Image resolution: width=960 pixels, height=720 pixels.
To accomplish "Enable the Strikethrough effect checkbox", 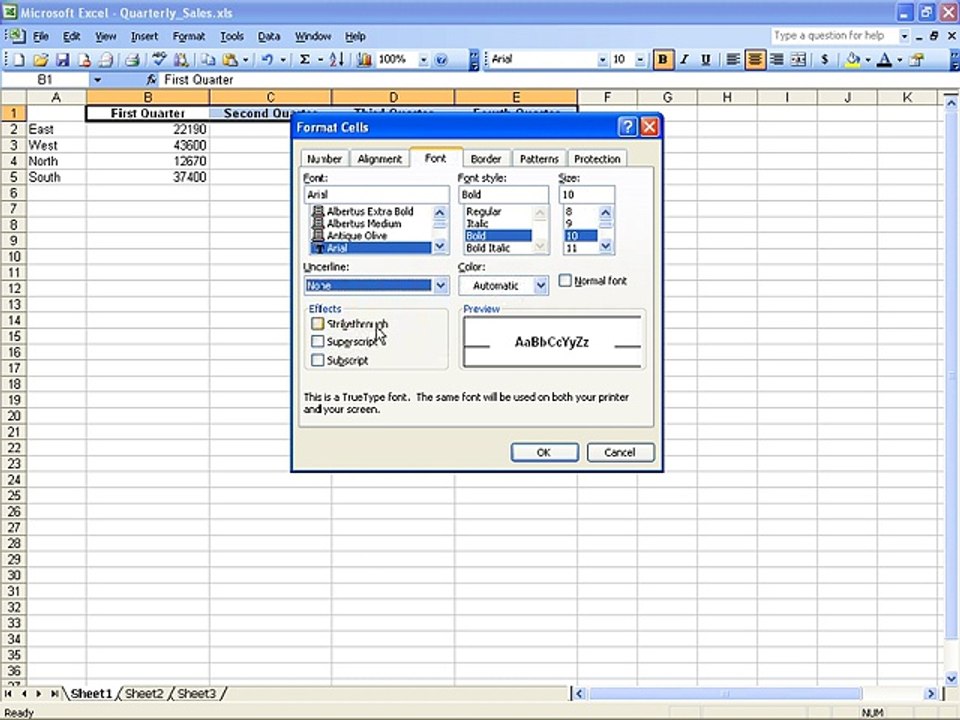I will [x=317, y=323].
